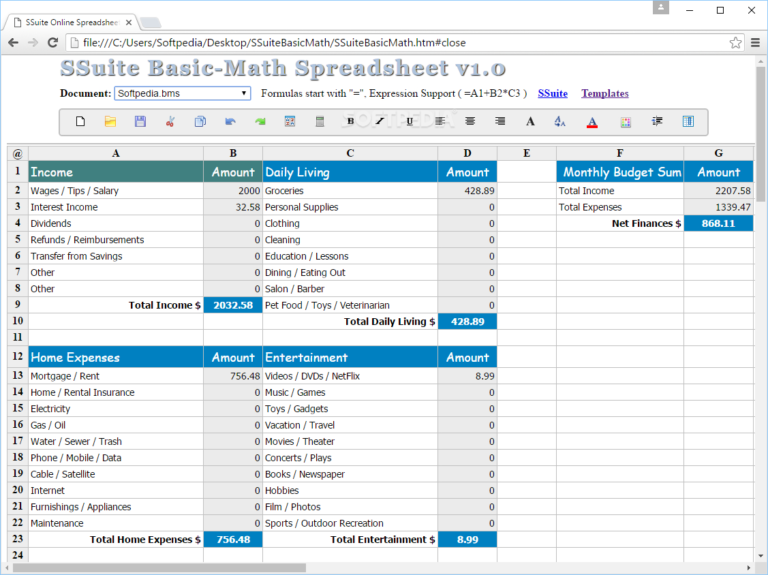Image resolution: width=768 pixels, height=575 pixels.
Task: Click the scroll down arrow of the vertical scrollbar
Action: click(760, 556)
